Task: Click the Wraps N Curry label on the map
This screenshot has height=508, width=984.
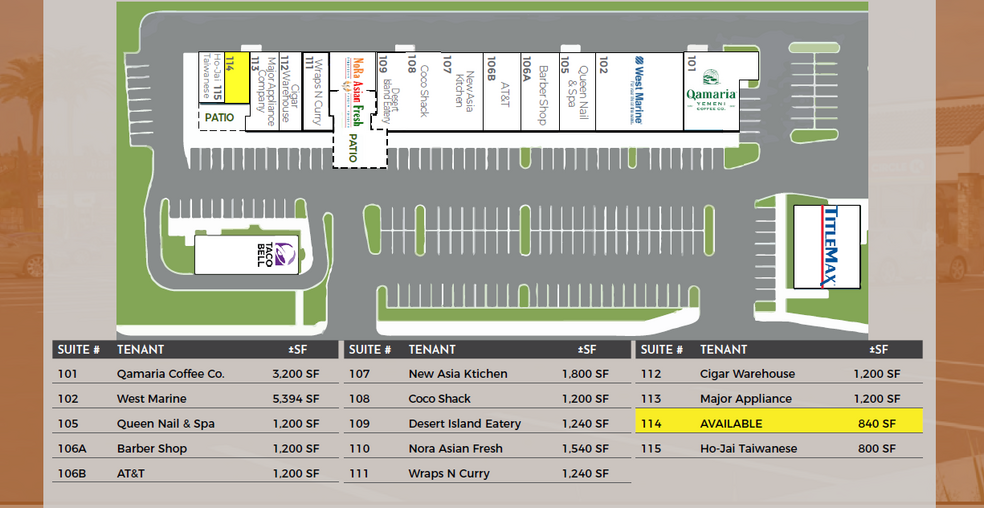Action: click(x=318, y=93)
